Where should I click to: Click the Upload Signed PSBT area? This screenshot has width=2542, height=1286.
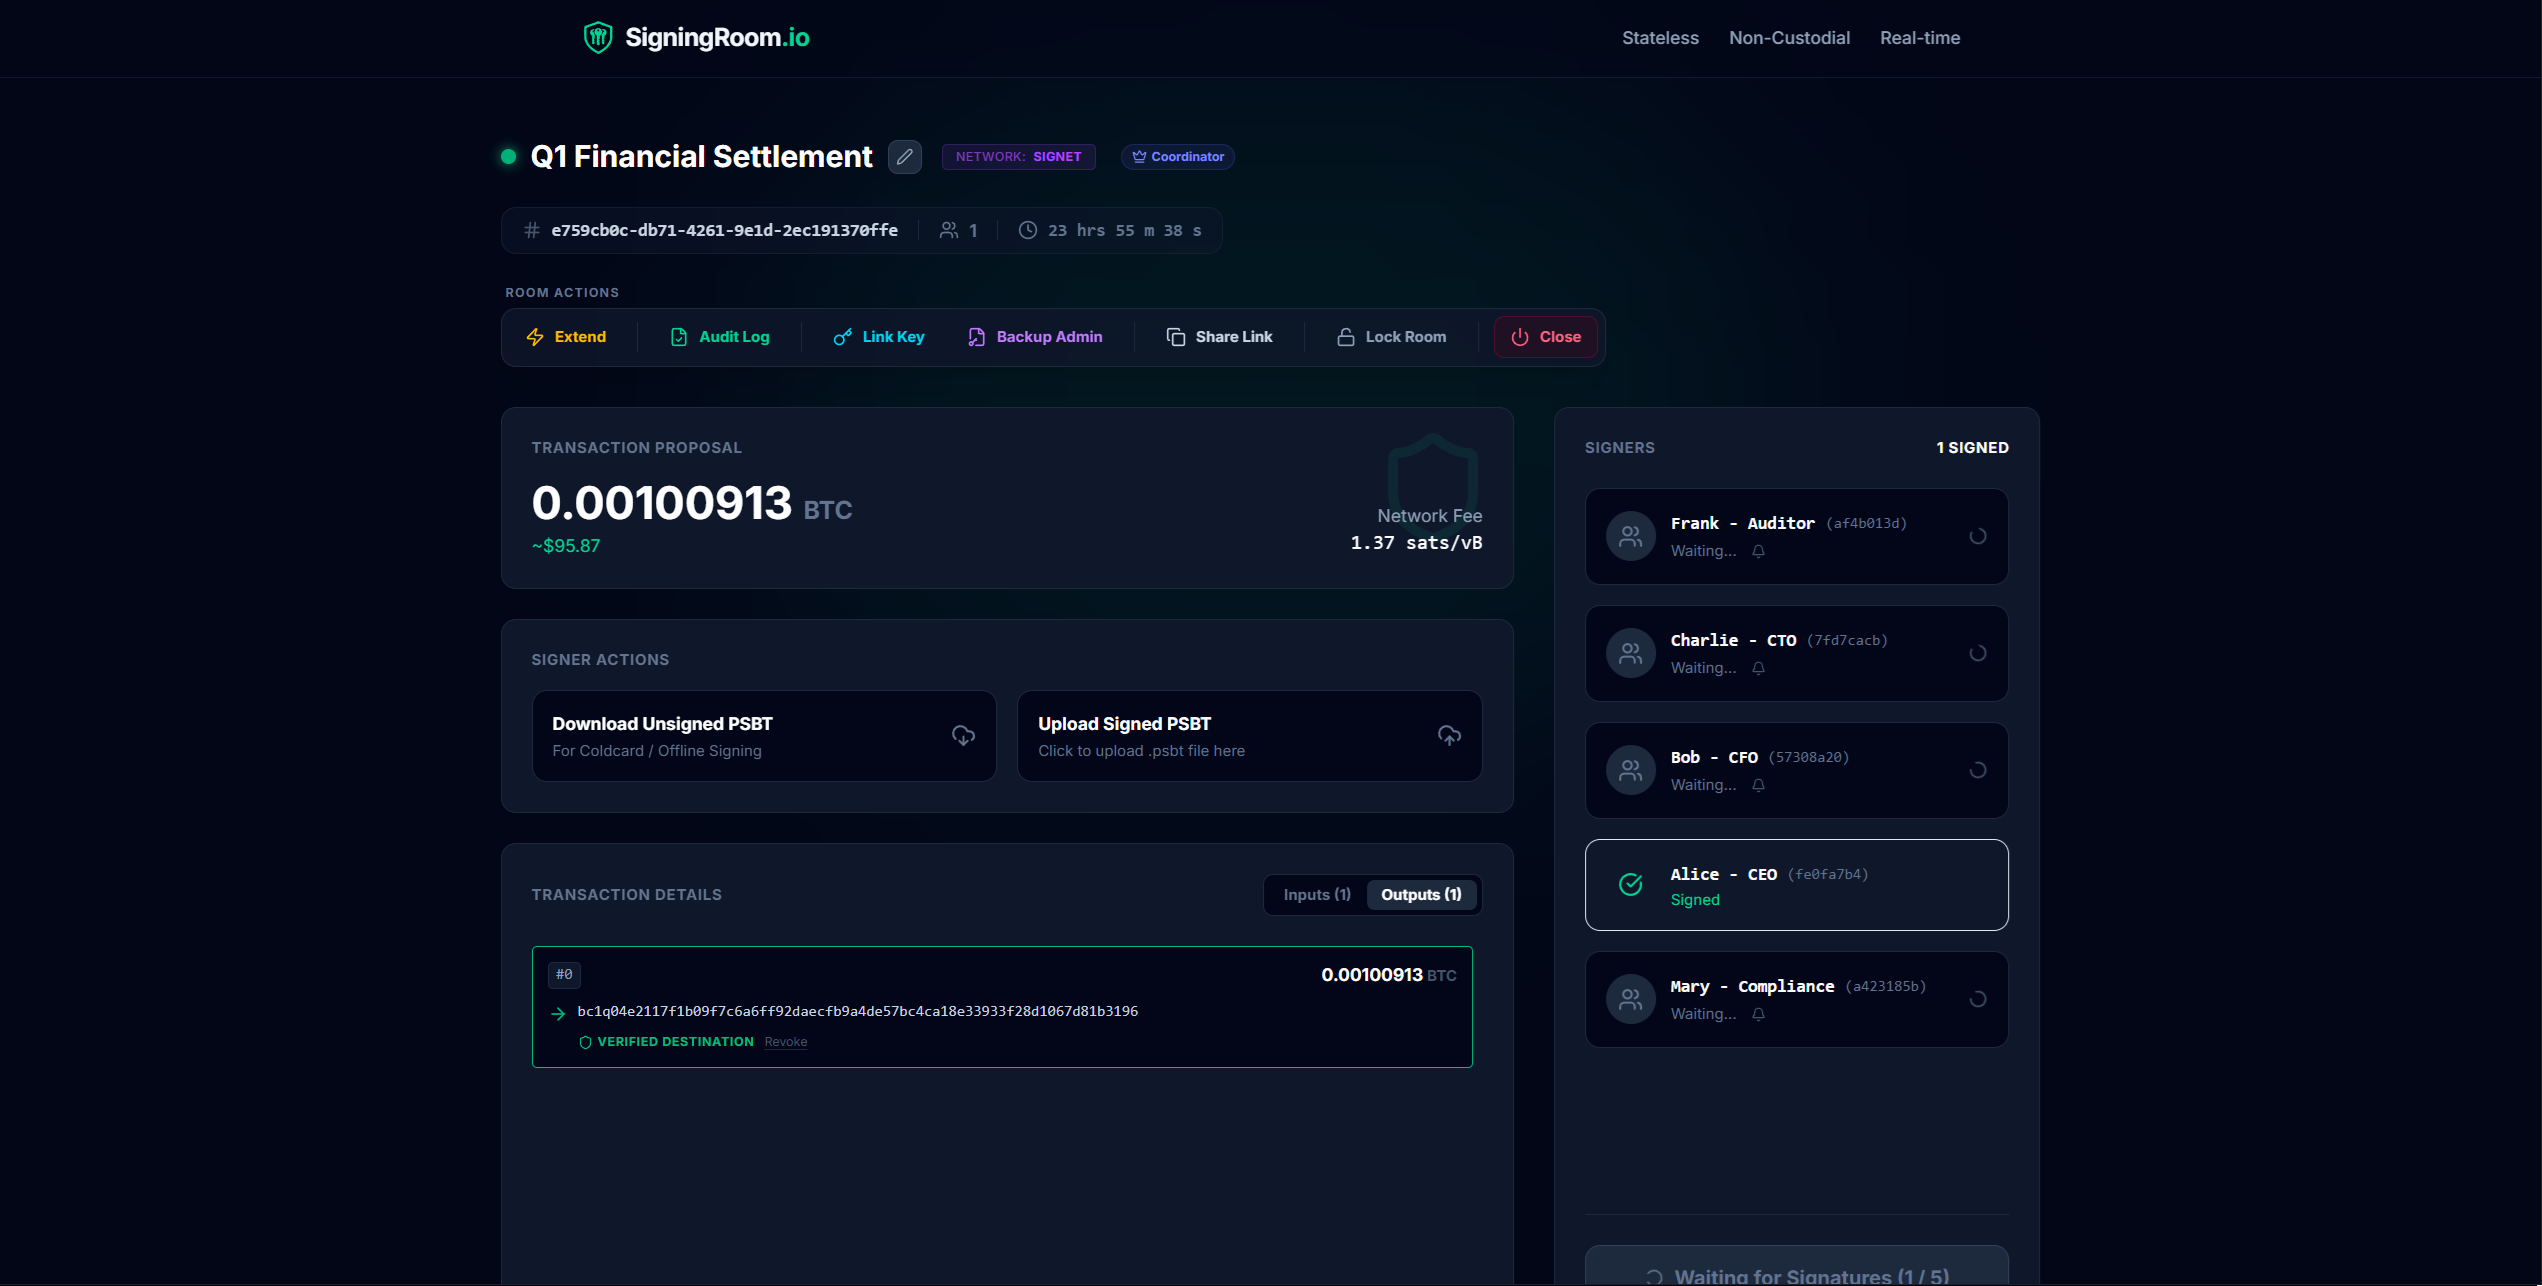click(1248, 735)
